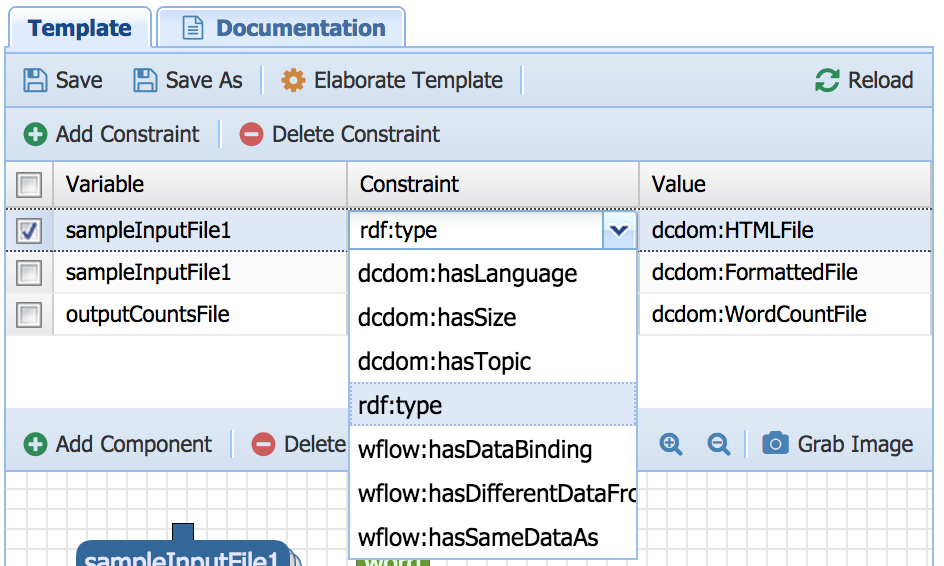
Task: Click the Save floppy disk icon
Action: coord(36,81)
